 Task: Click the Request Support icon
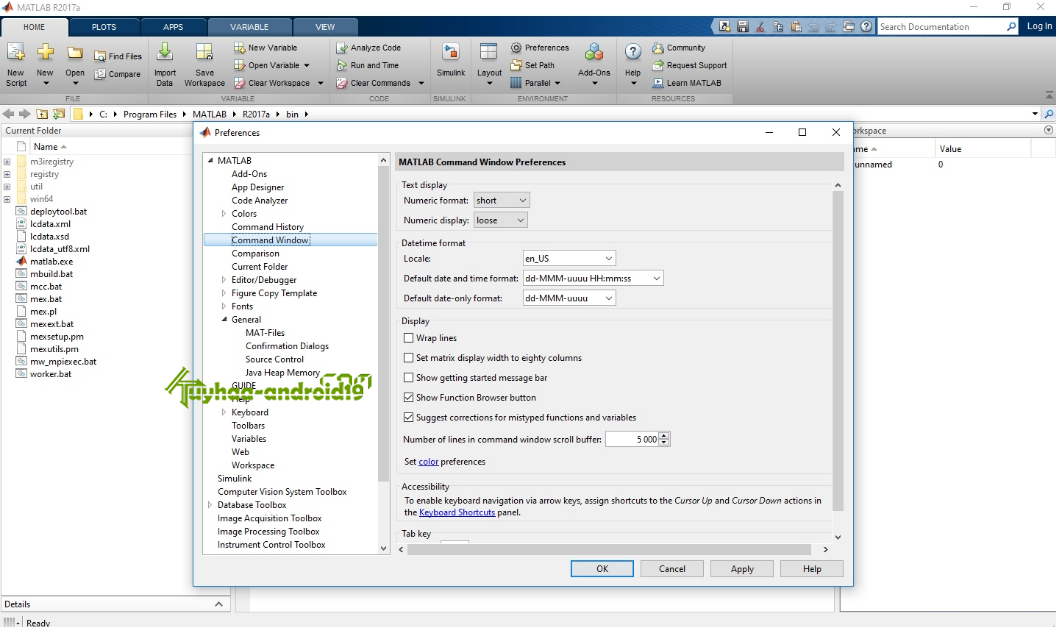[x=658, y=65]
